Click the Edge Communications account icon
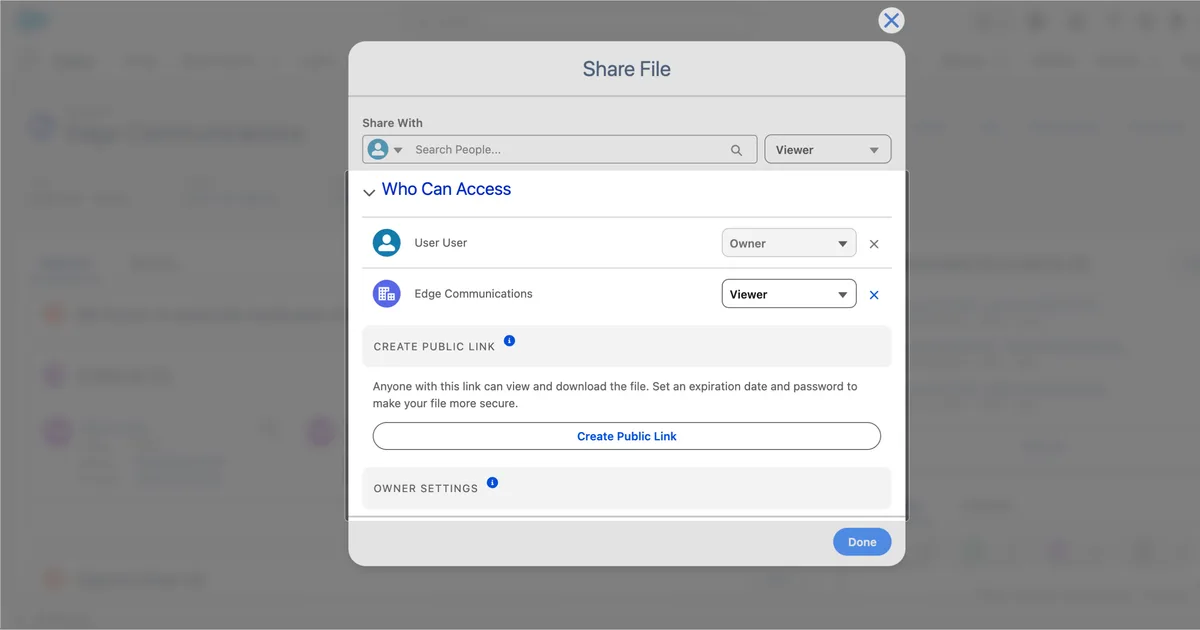1200x630 pixels. coord(387,294)
